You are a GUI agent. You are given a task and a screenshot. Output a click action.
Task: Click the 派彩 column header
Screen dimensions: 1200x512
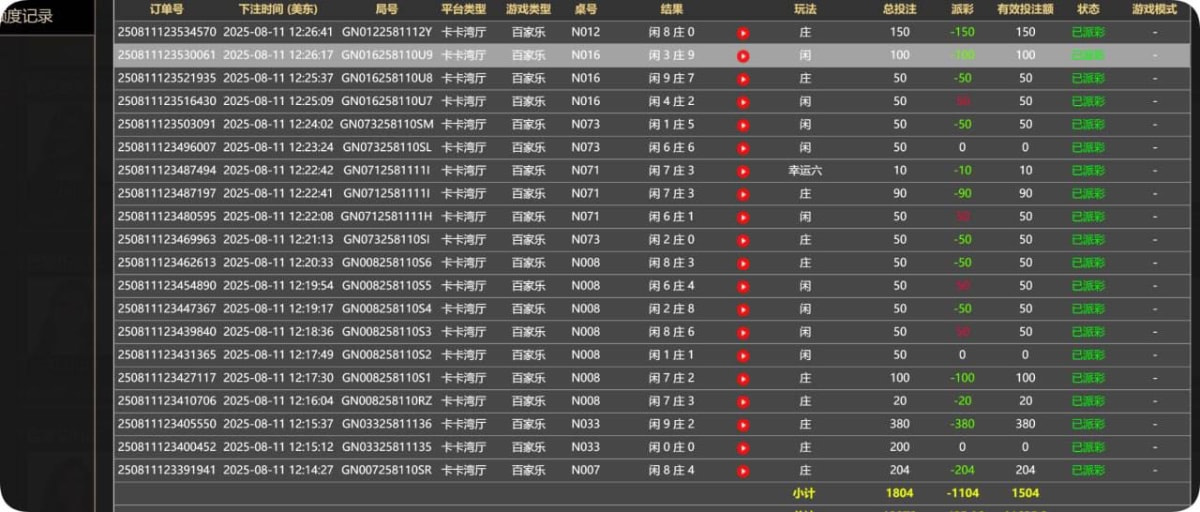962,9
